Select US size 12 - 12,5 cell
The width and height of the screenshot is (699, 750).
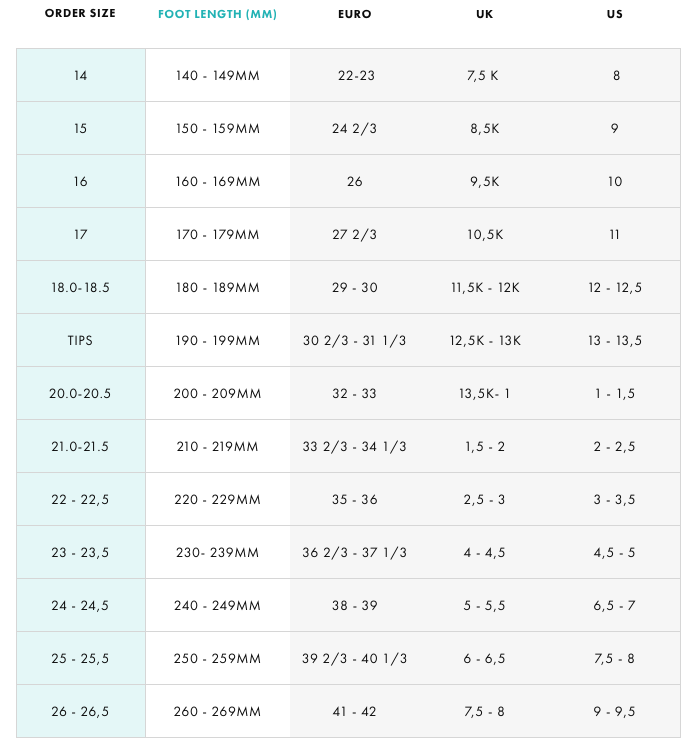click(x=615, y=287)
